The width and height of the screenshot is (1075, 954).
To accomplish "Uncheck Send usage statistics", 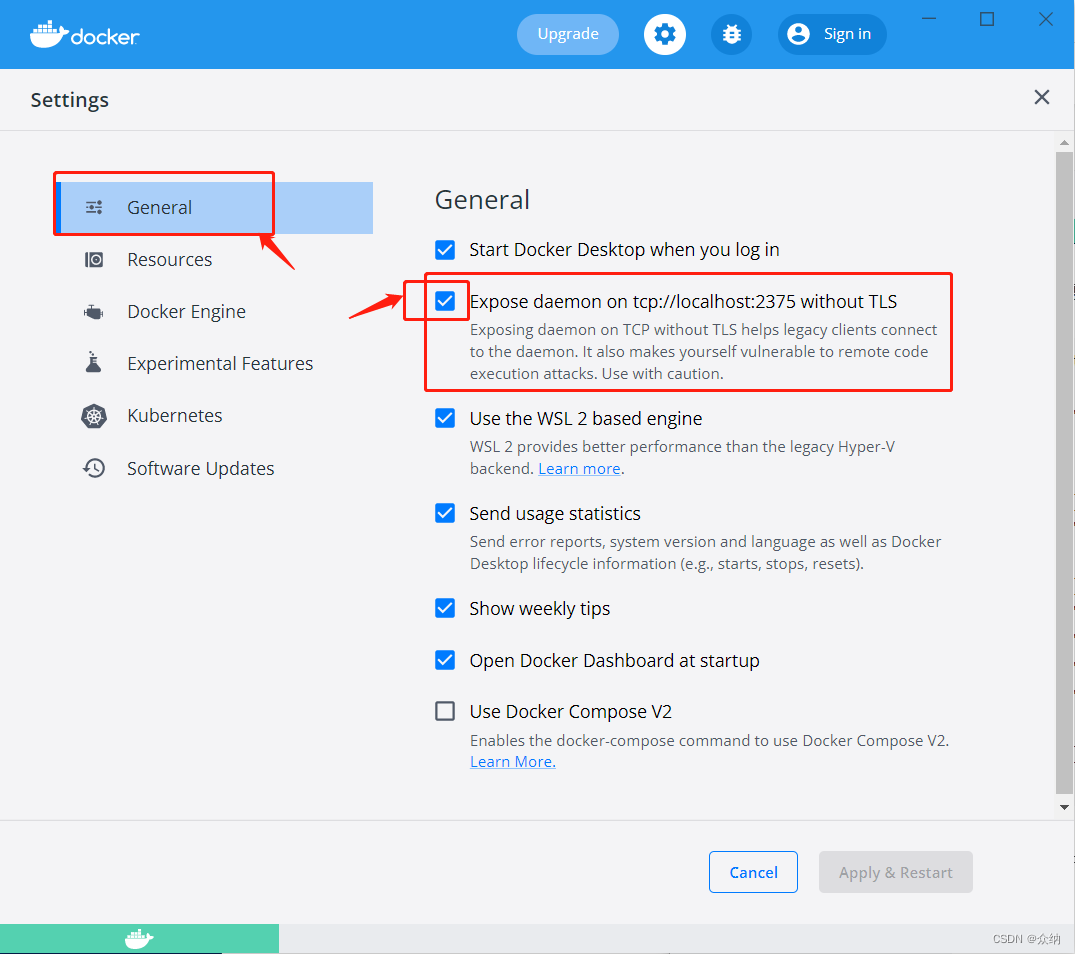I will (444, 513).
